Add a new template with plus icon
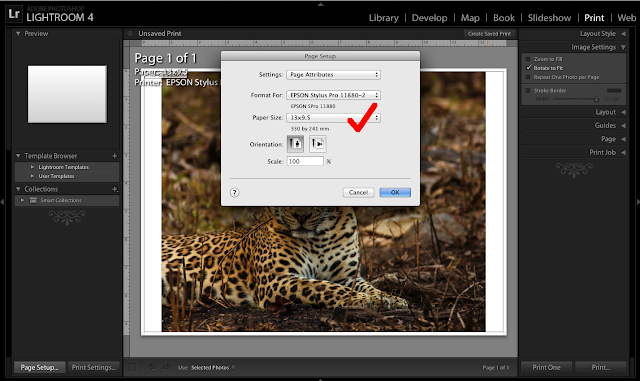 coord(114,156)
